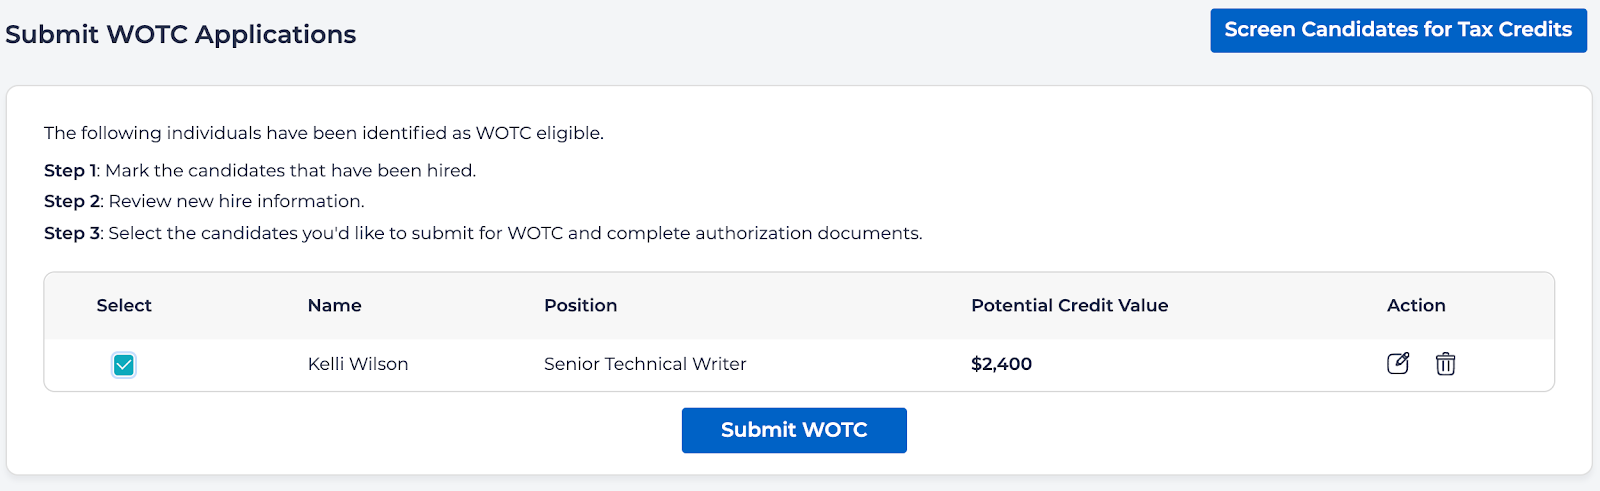Open Screen Candidates for Tax Credits
Viewport: 1600px width, 491px height.
click(1398, 30)
